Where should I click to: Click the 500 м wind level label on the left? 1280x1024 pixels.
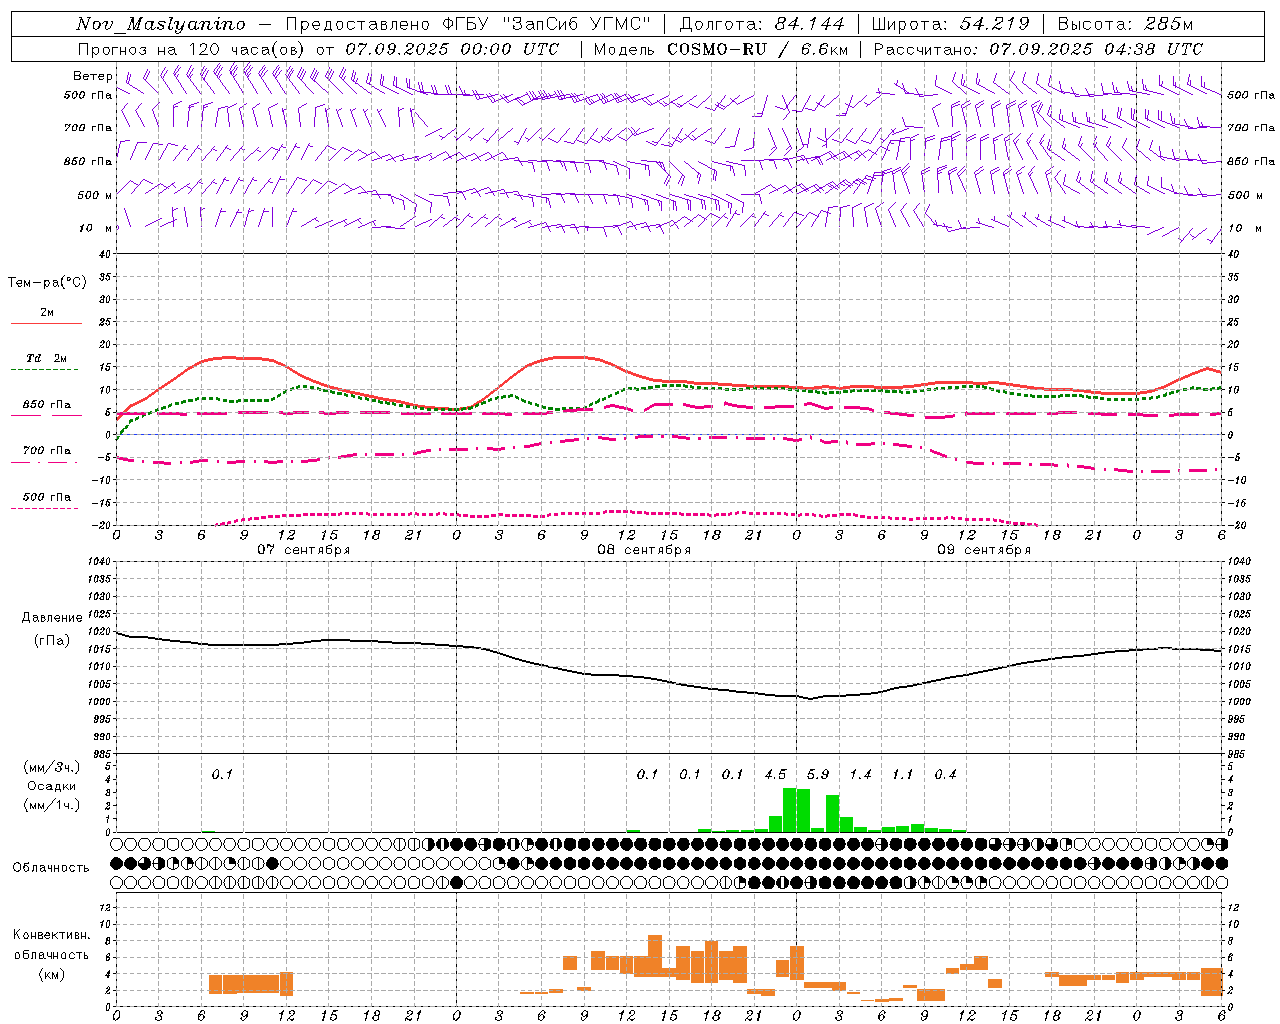[x=95, y=195]
